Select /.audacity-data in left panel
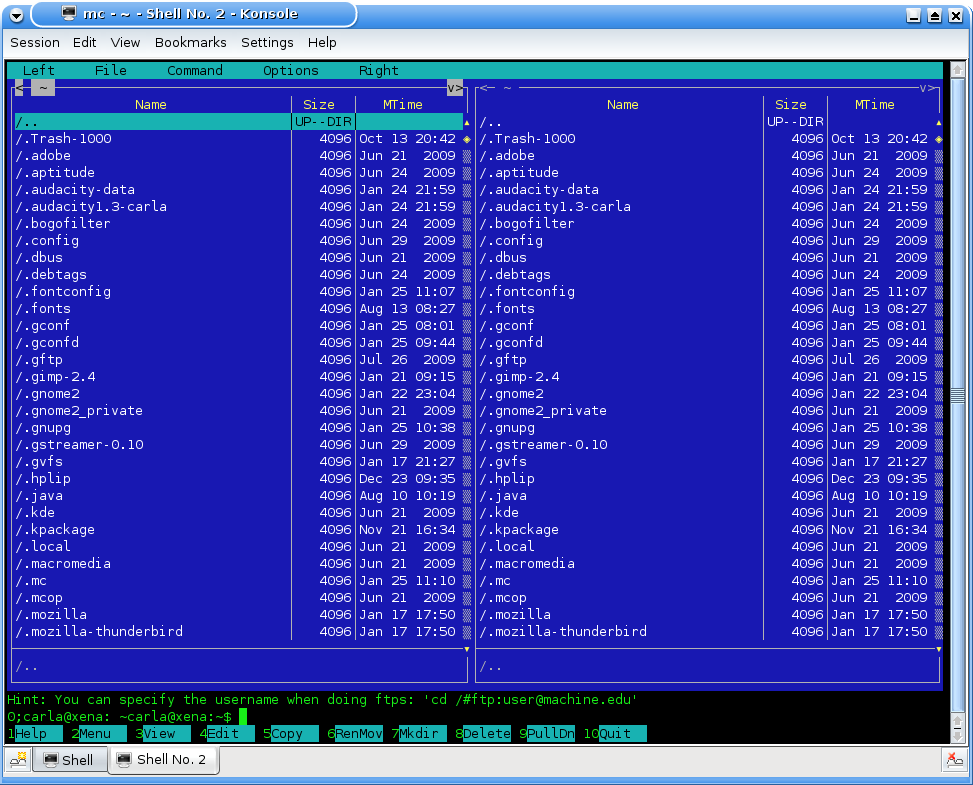Screen dimensions: 973x785 [x=239, y=189]
